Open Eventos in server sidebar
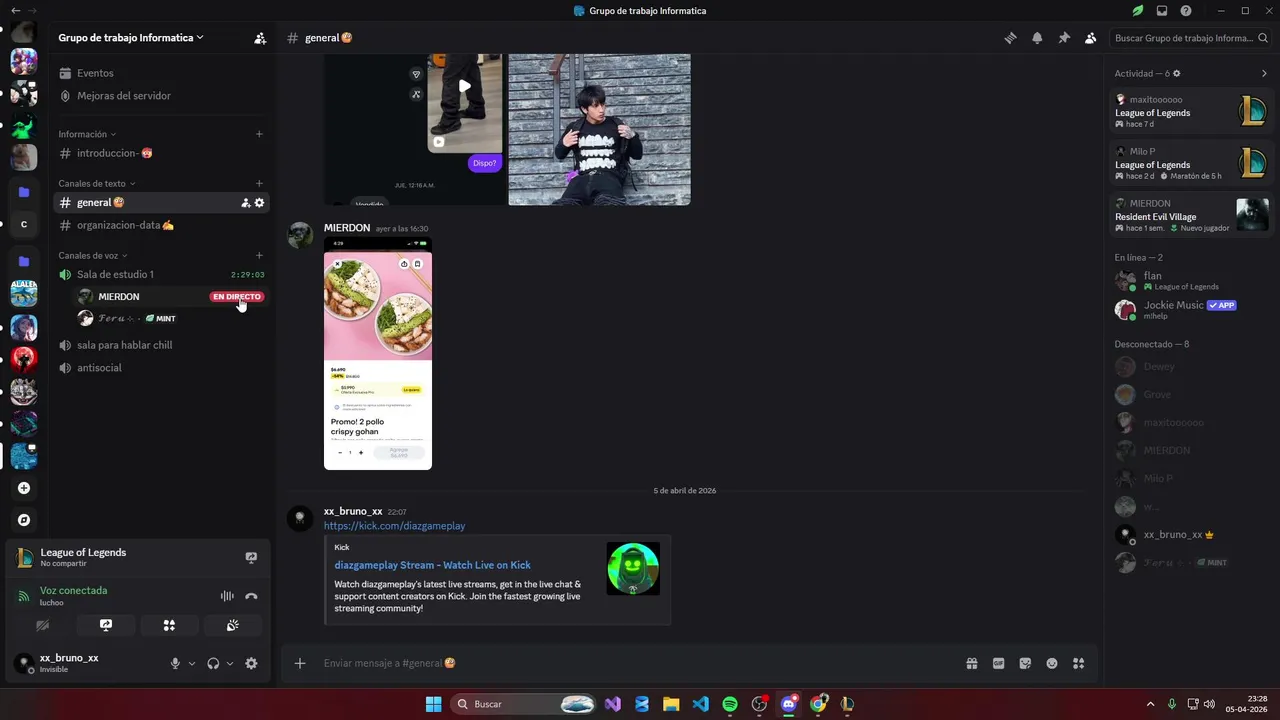Image resolution: width=1280 pixels, height=720 pixels. (x=161, y=73)
